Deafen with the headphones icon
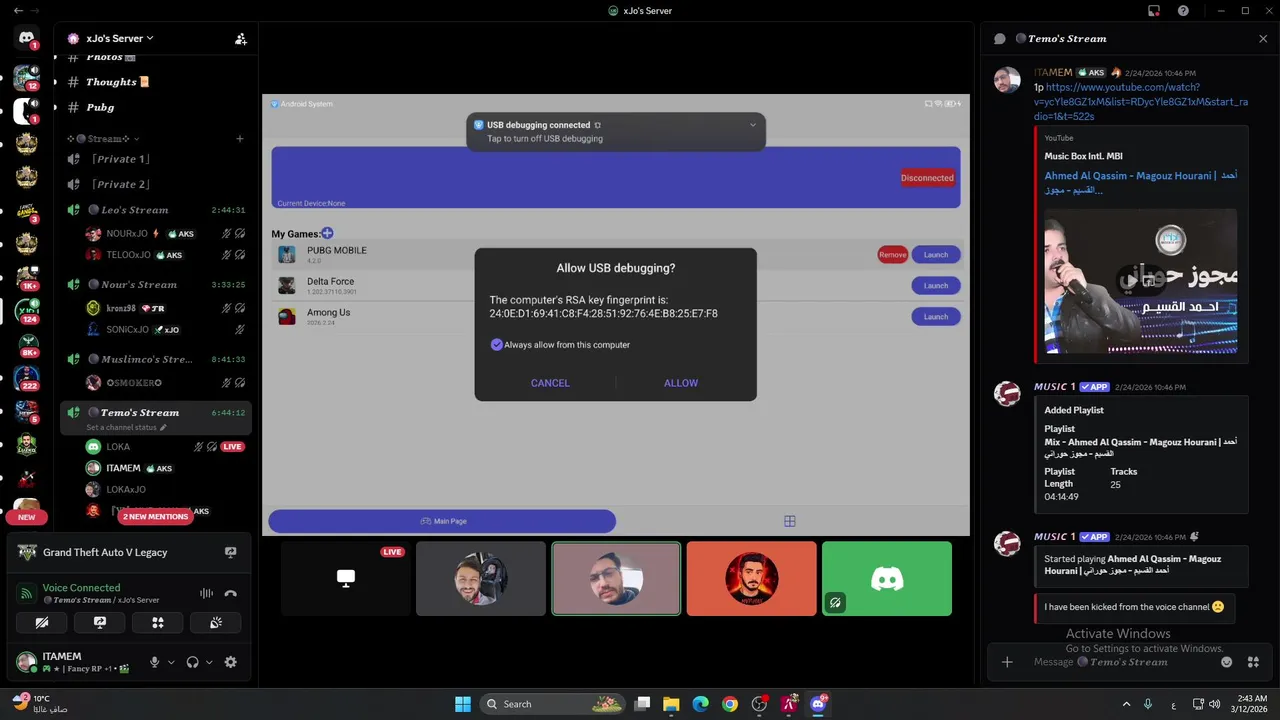This screenshot has width=1280, height=720. click(192, 662)
